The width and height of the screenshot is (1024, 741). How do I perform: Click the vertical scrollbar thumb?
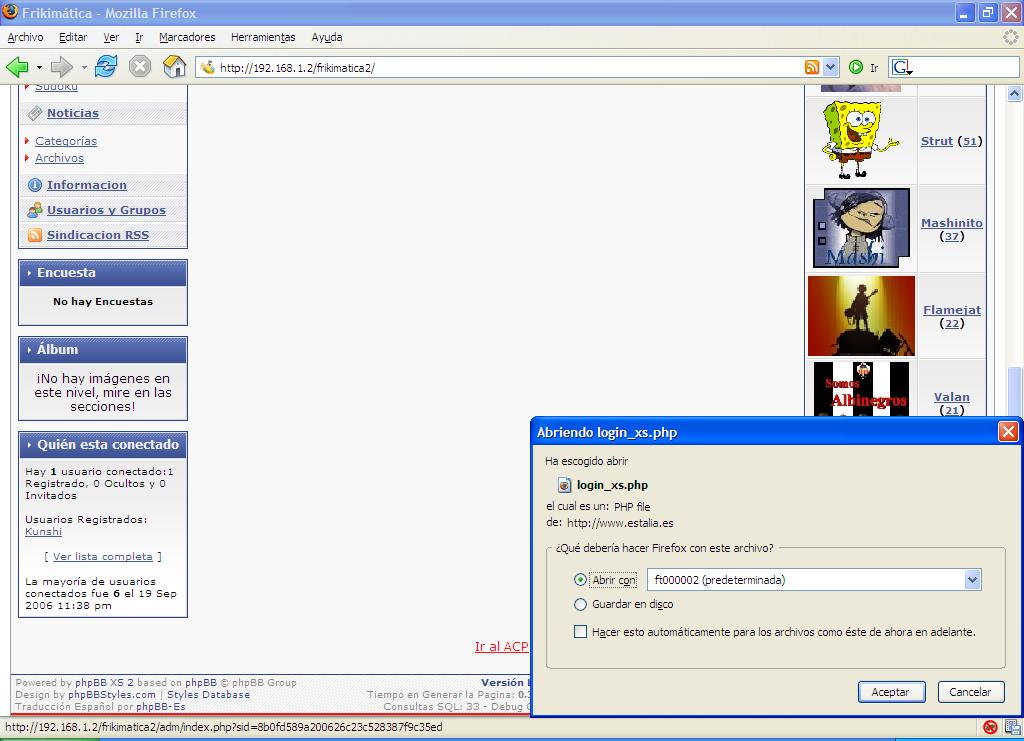(x=1014, y=390)
